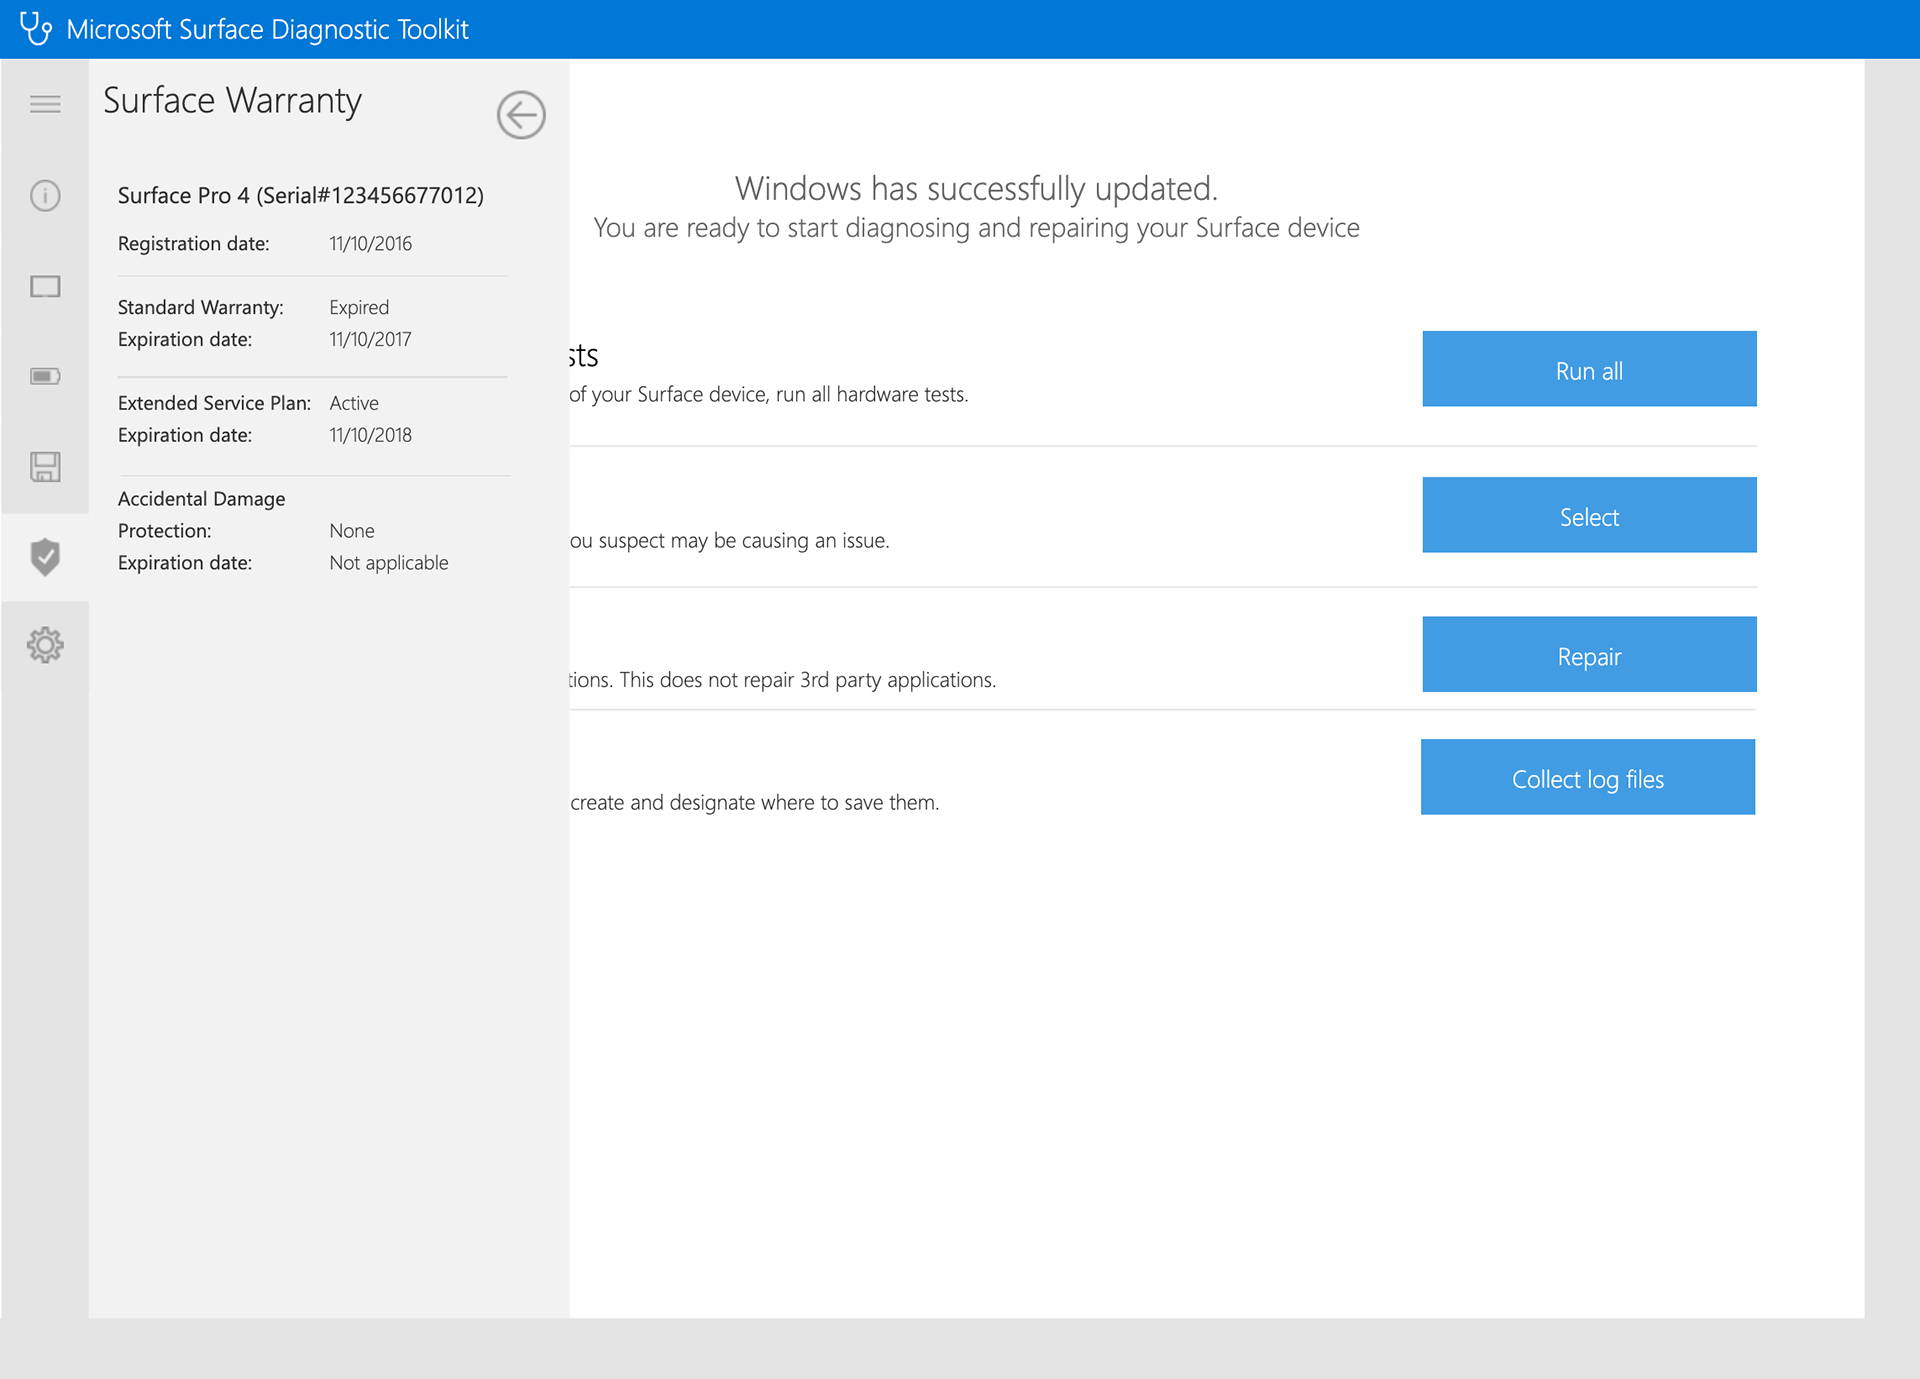Viewport: 1920px width, 1379px height.
Task: Click Accidental Damage Protection None value
Action: (352, 531)
